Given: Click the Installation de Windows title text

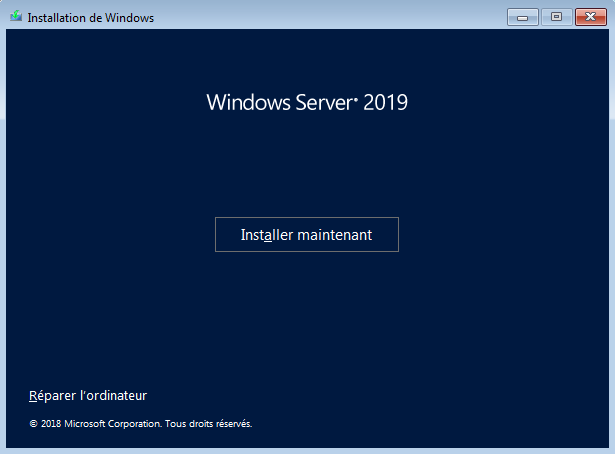Looking at the screenshot, I should (91, 18).
